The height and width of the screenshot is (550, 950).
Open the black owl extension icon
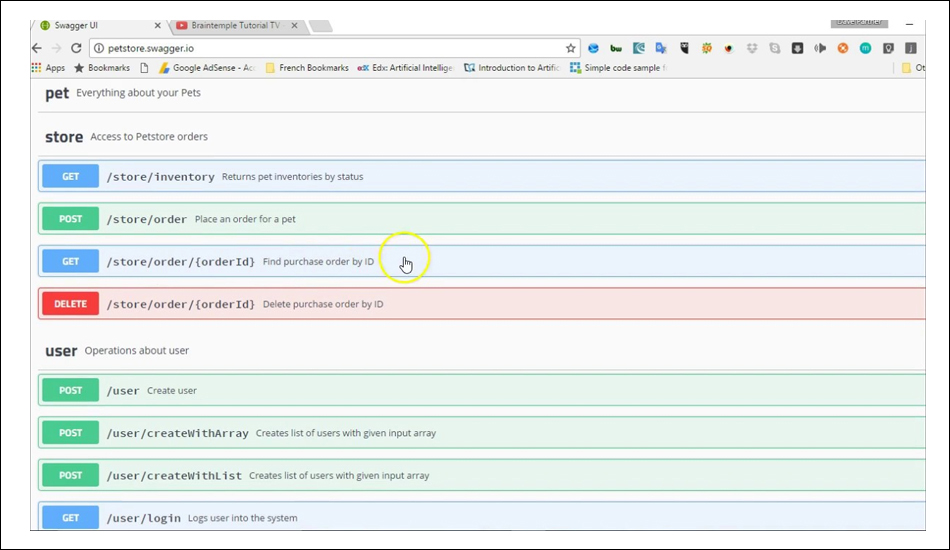click(684, 48)
